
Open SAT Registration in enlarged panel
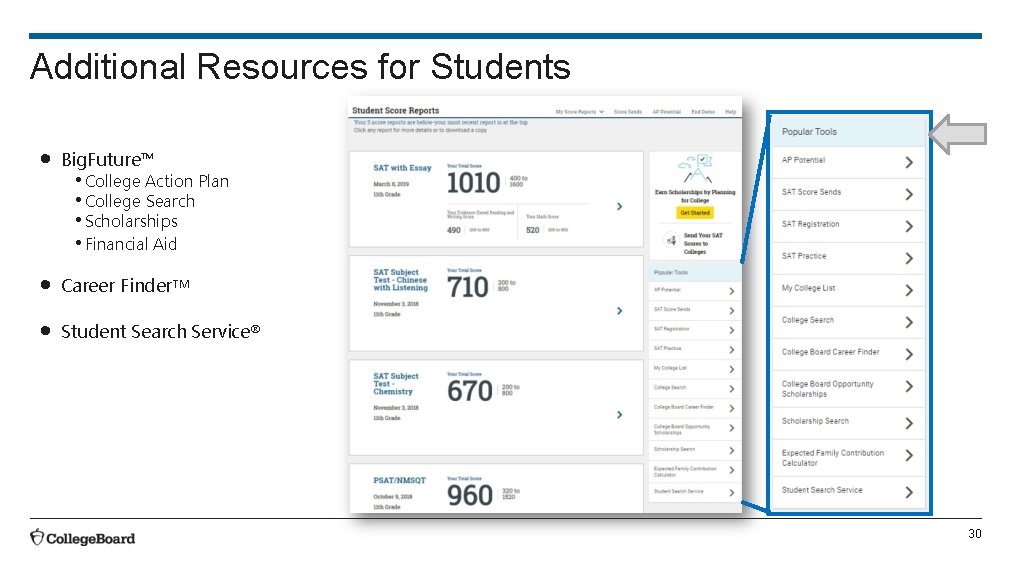pyautogui.click(x=810, y=224)
